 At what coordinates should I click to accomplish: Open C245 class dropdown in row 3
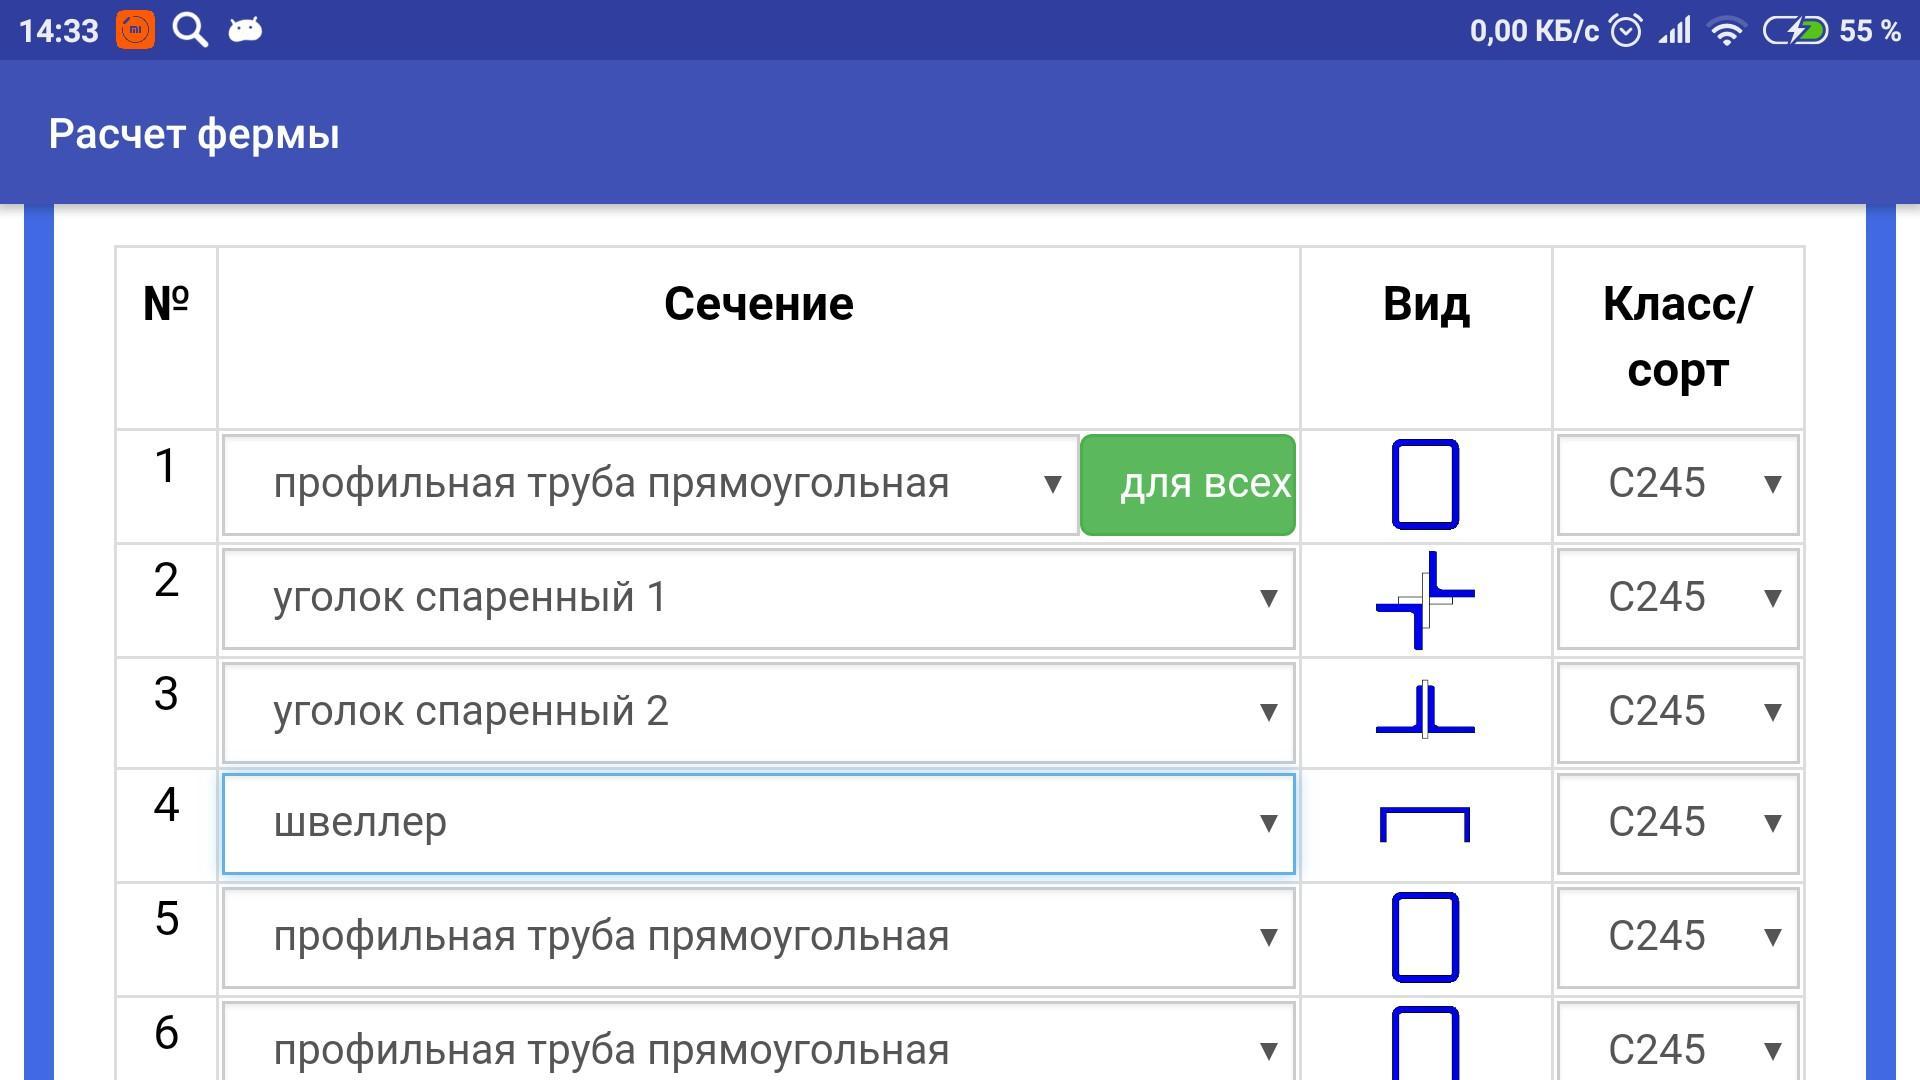click(1677, 711)
